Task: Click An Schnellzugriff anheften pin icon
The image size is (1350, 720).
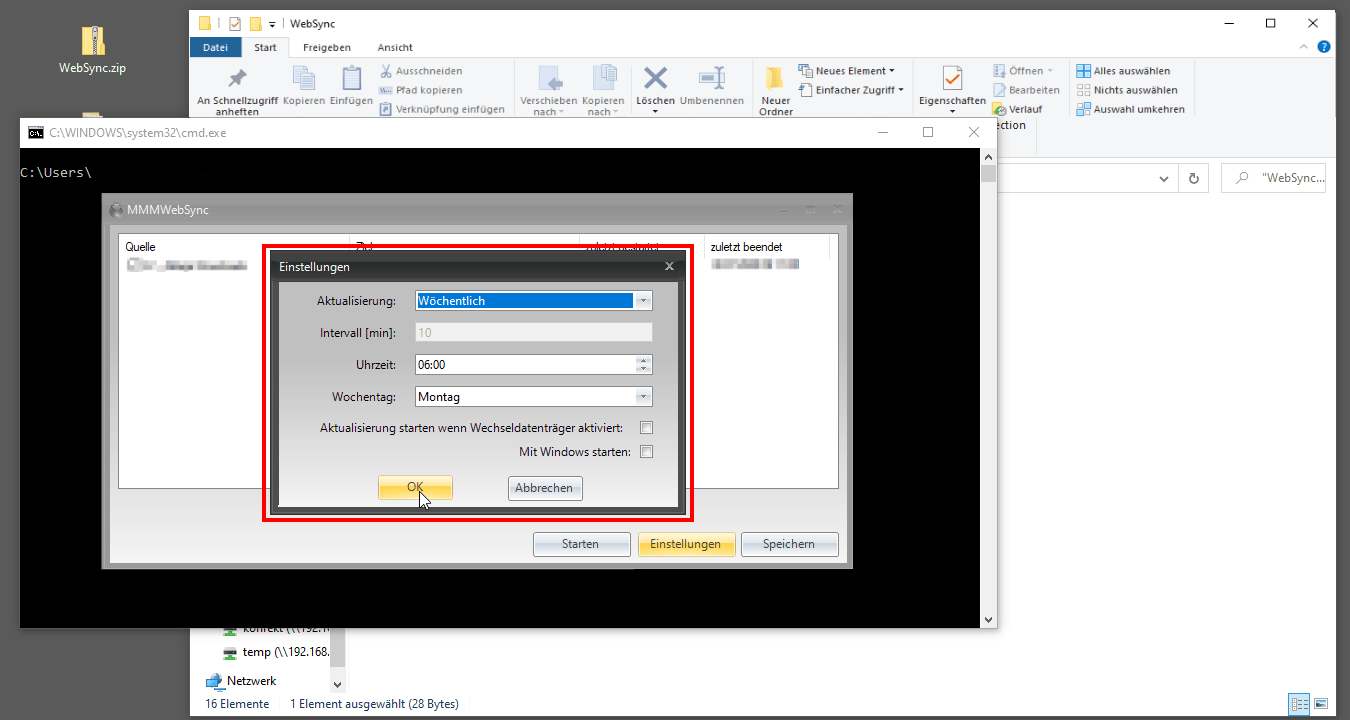Action: pos(237,80)
